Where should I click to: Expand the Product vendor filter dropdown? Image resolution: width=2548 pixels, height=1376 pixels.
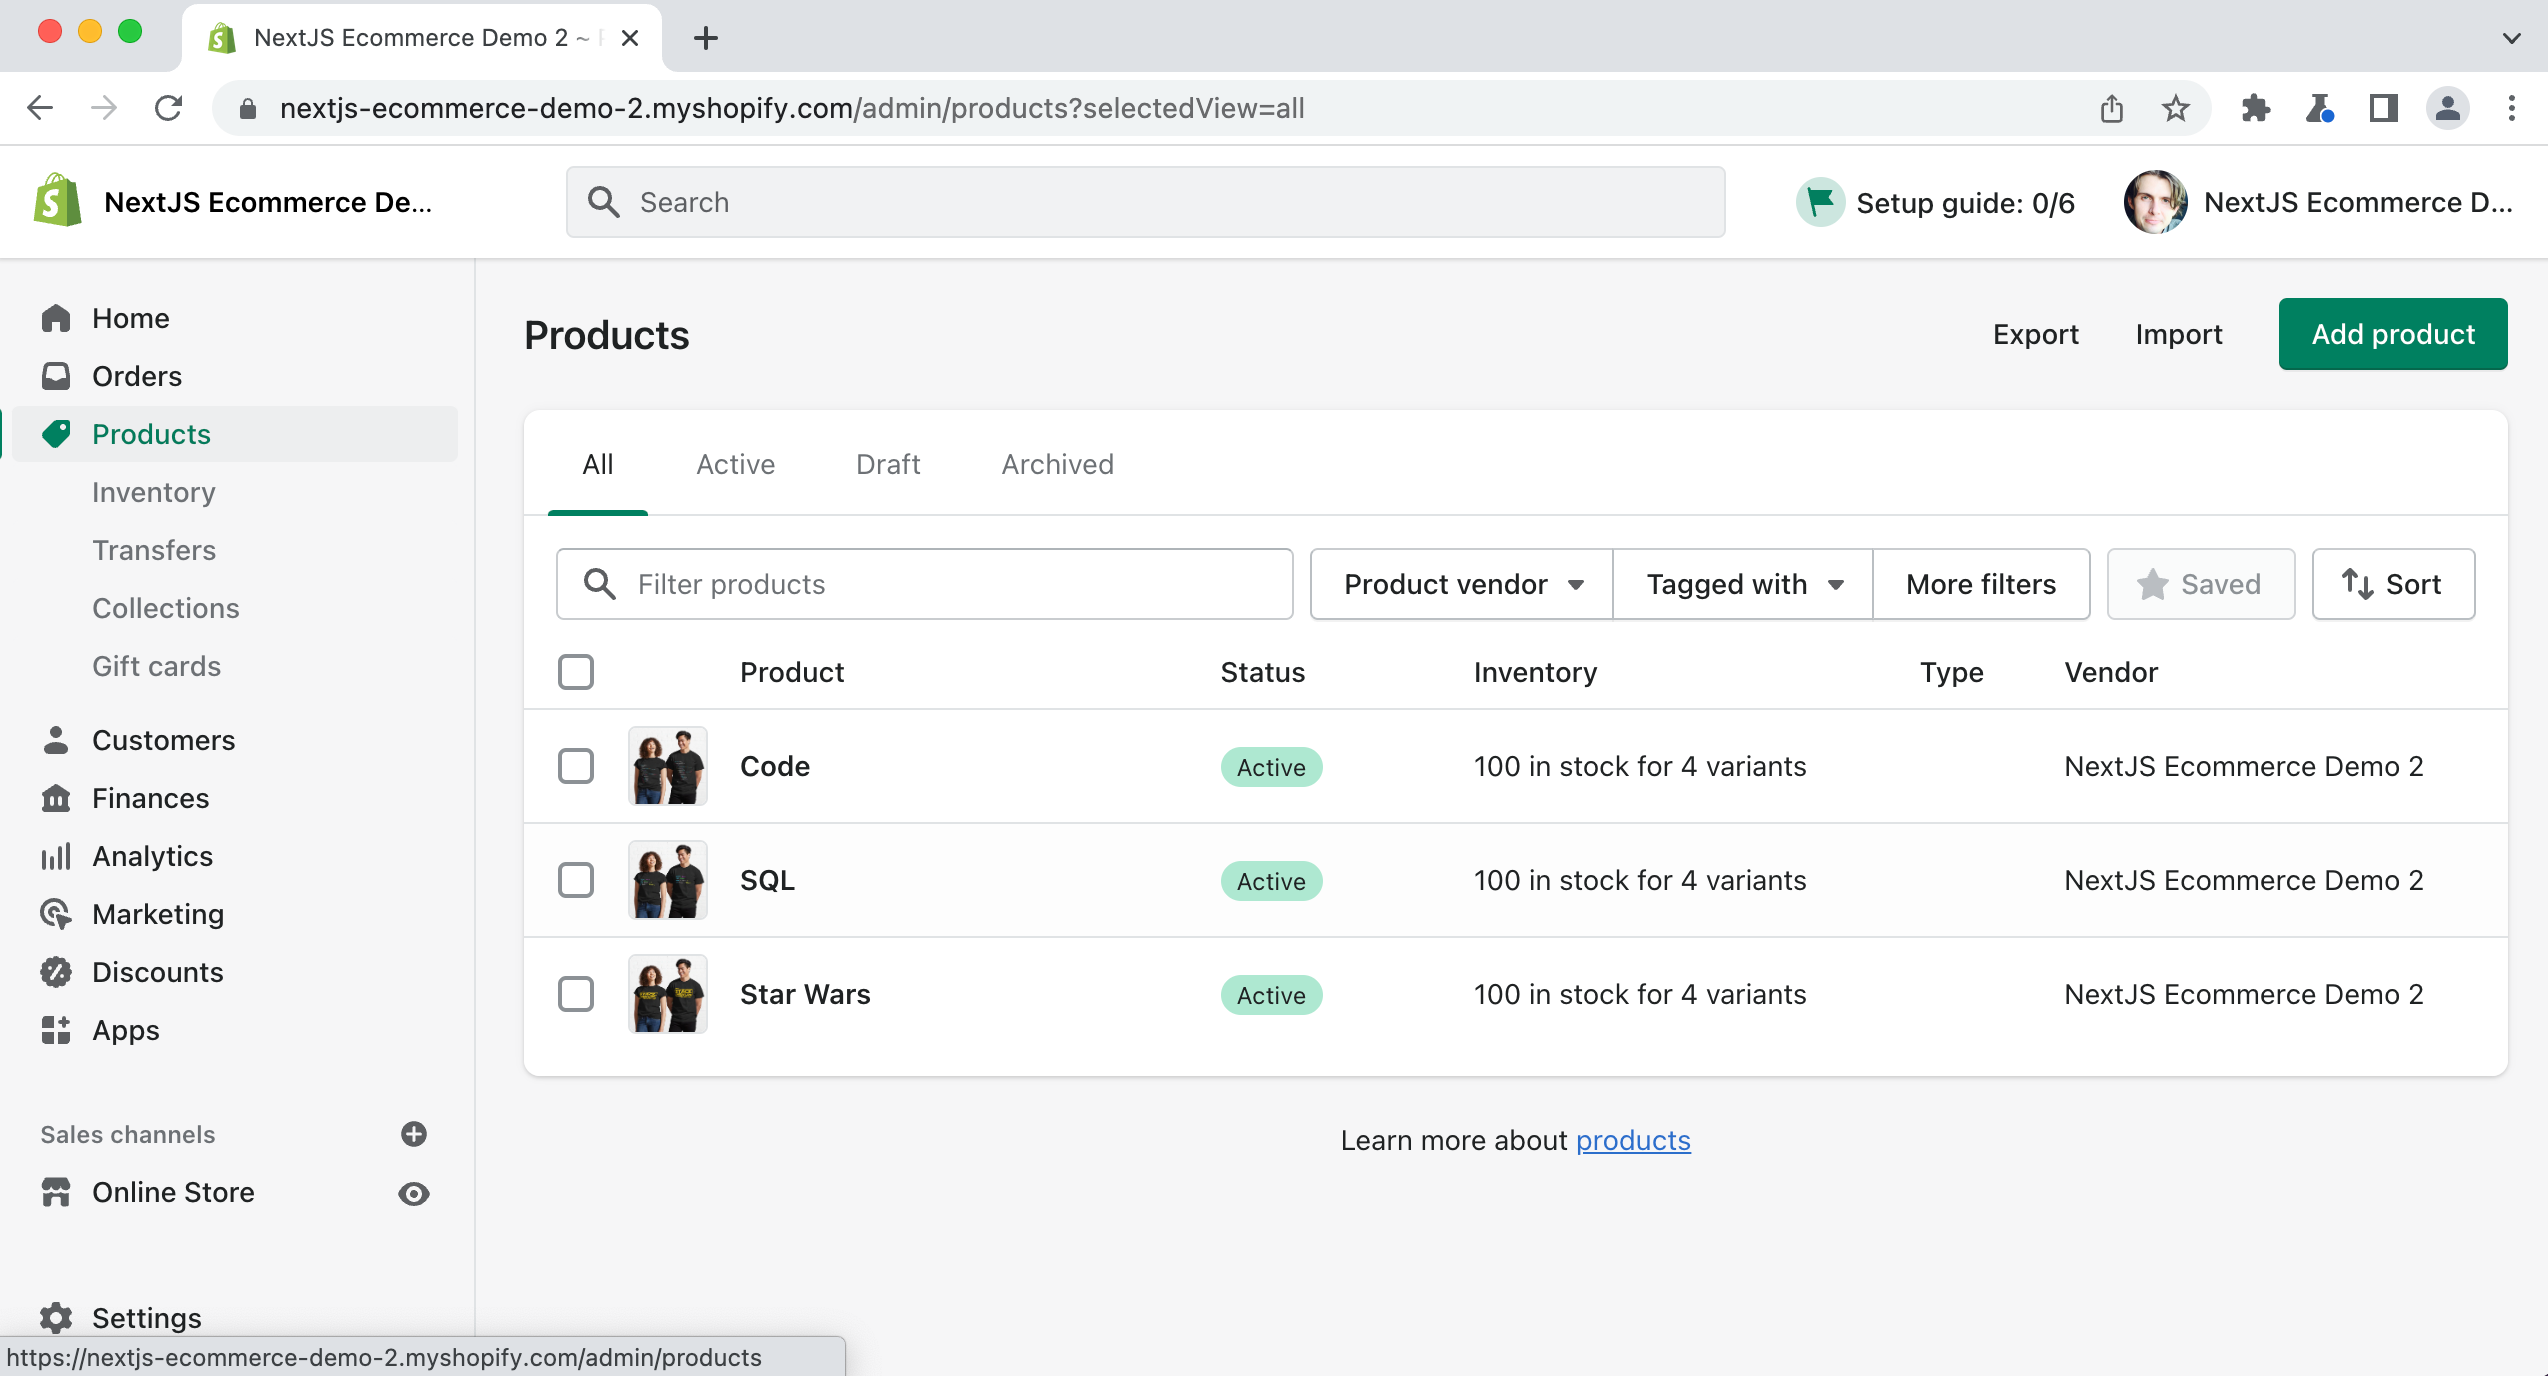click(x=1462, y=584)
